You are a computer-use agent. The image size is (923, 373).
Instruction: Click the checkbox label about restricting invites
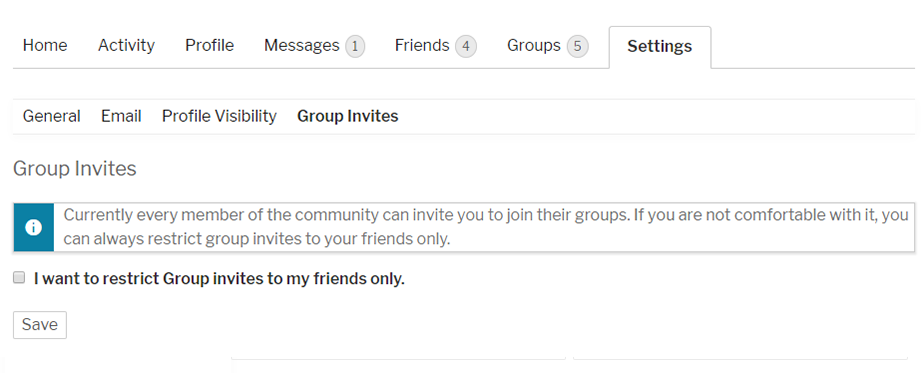coord(220,278)
